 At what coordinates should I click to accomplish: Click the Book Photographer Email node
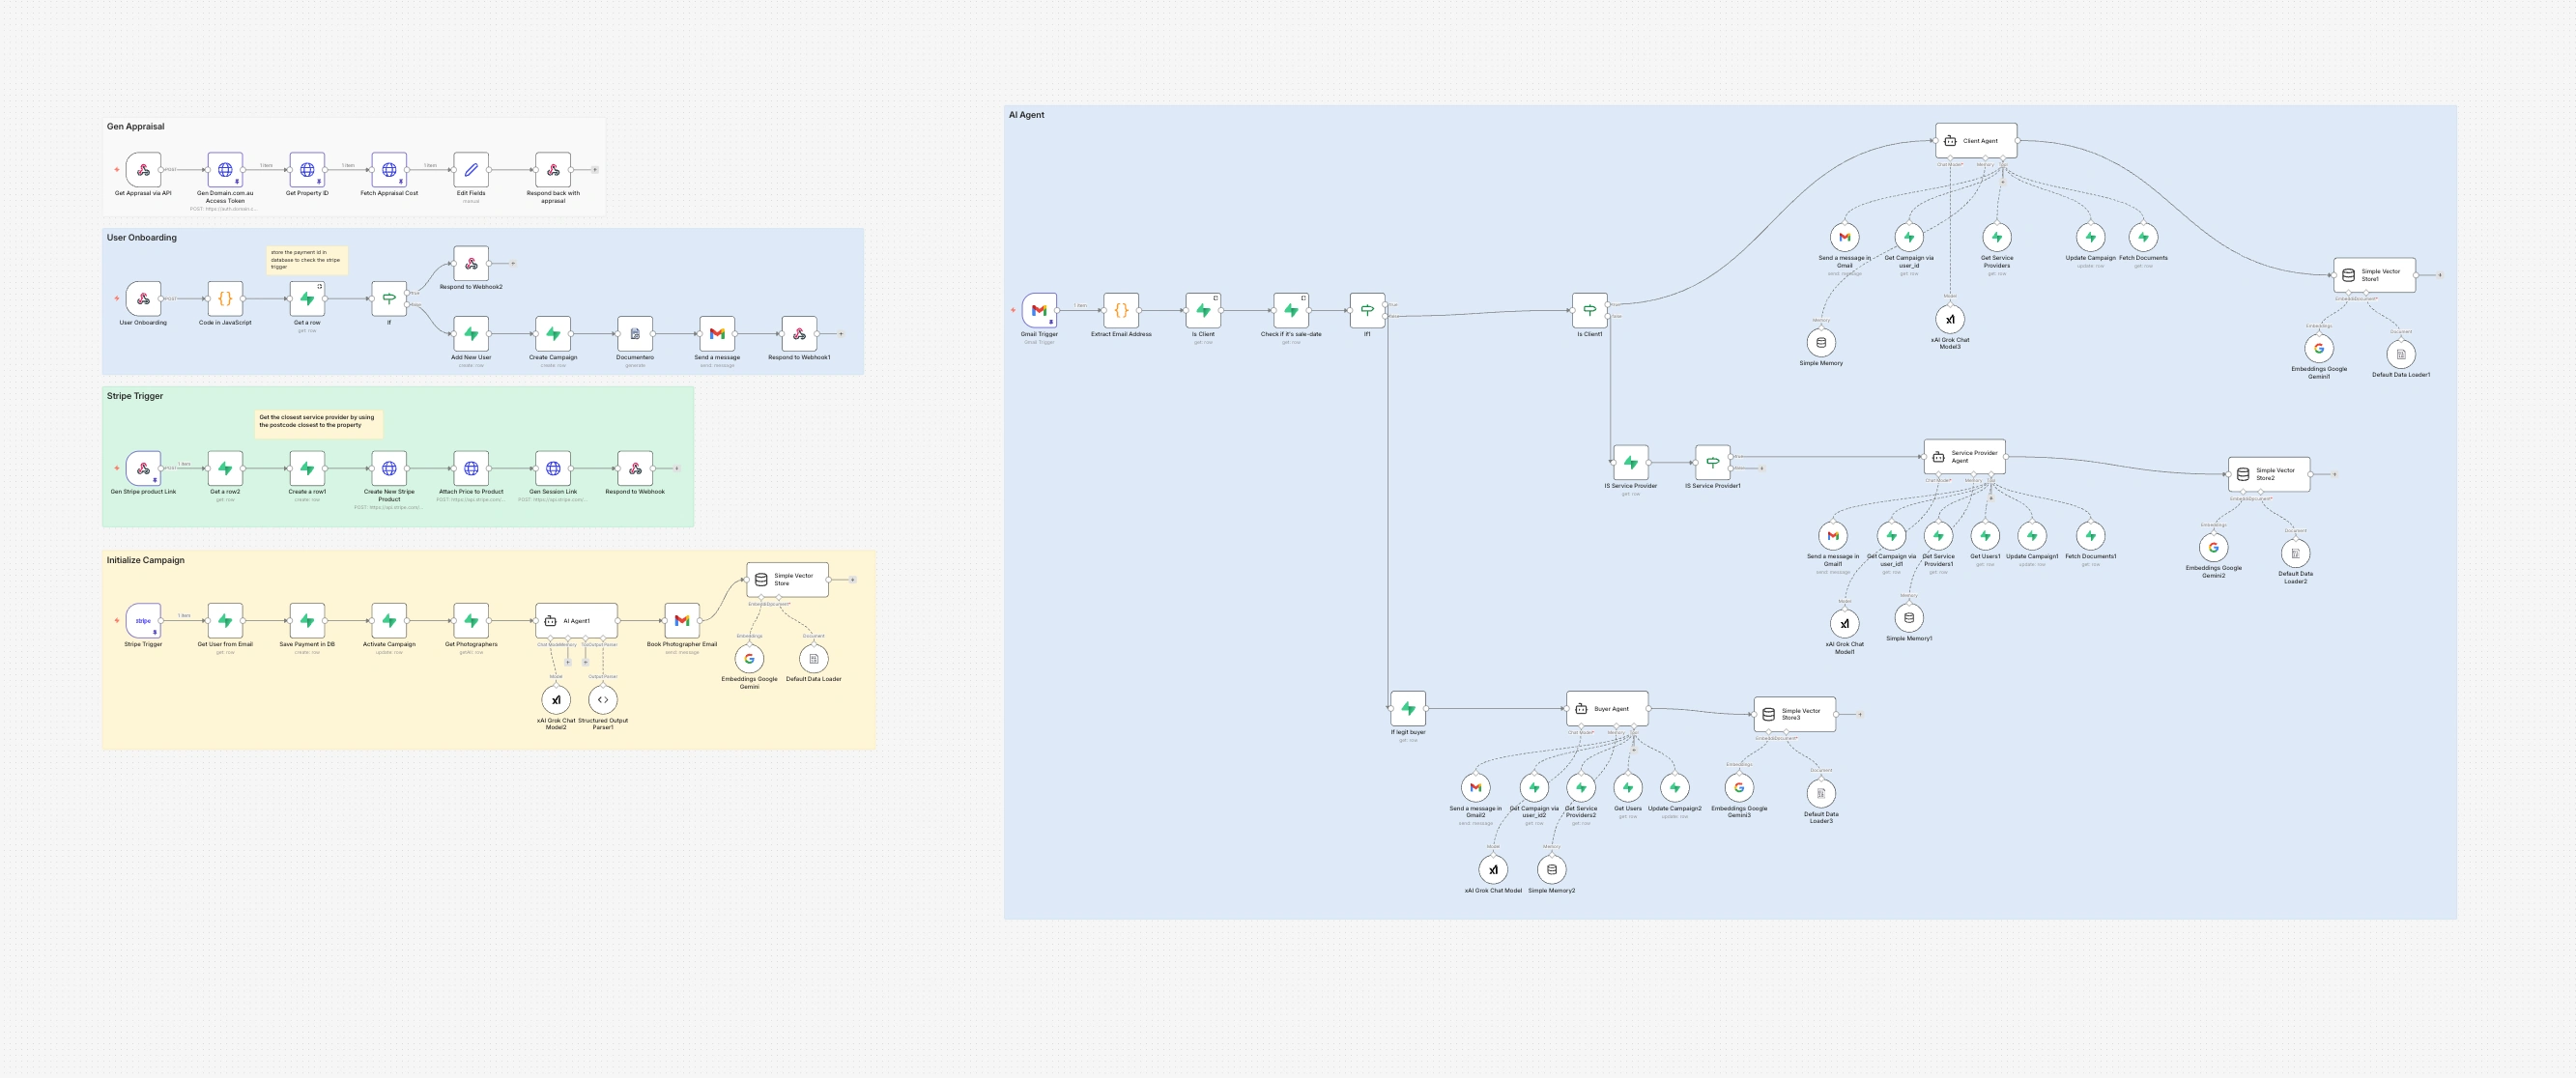tap(682, 621)
